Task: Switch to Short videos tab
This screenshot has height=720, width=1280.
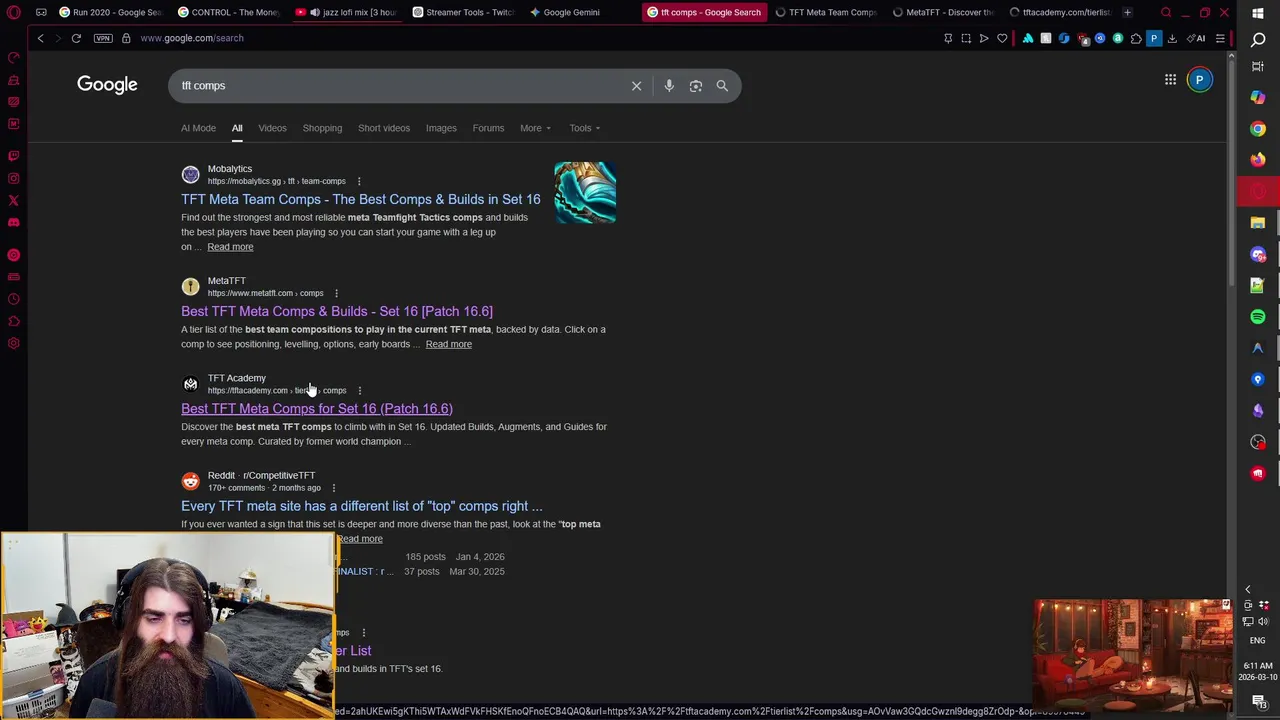Action: (x=384, y=128)
